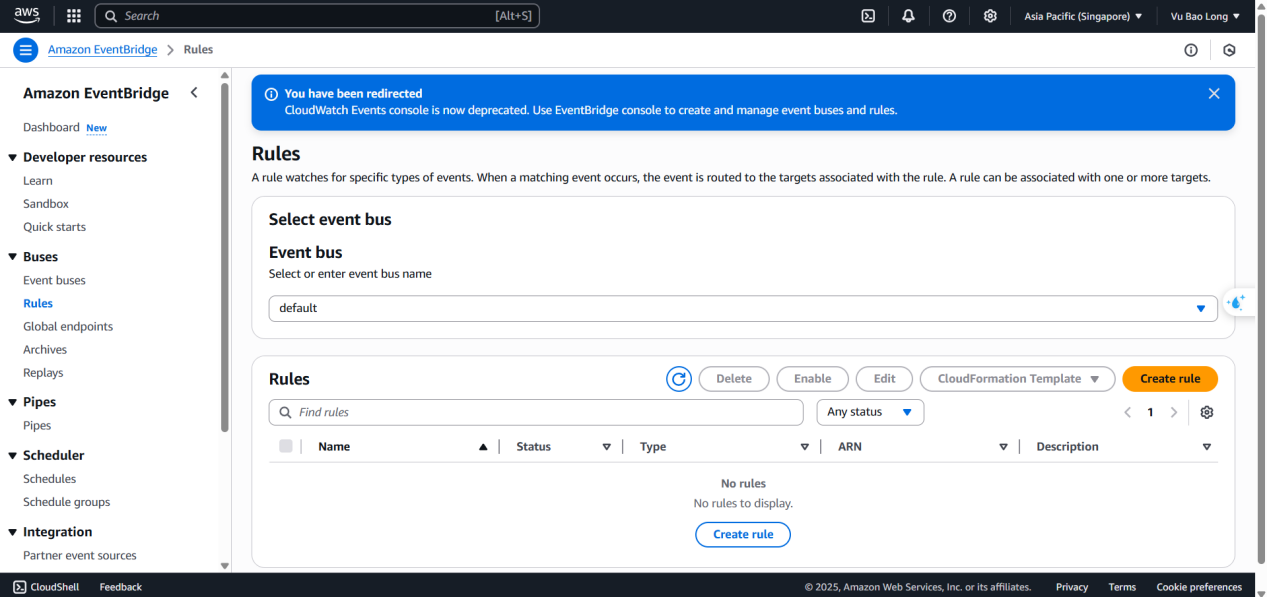Launch CloudShell from the top bar icon

869,16
